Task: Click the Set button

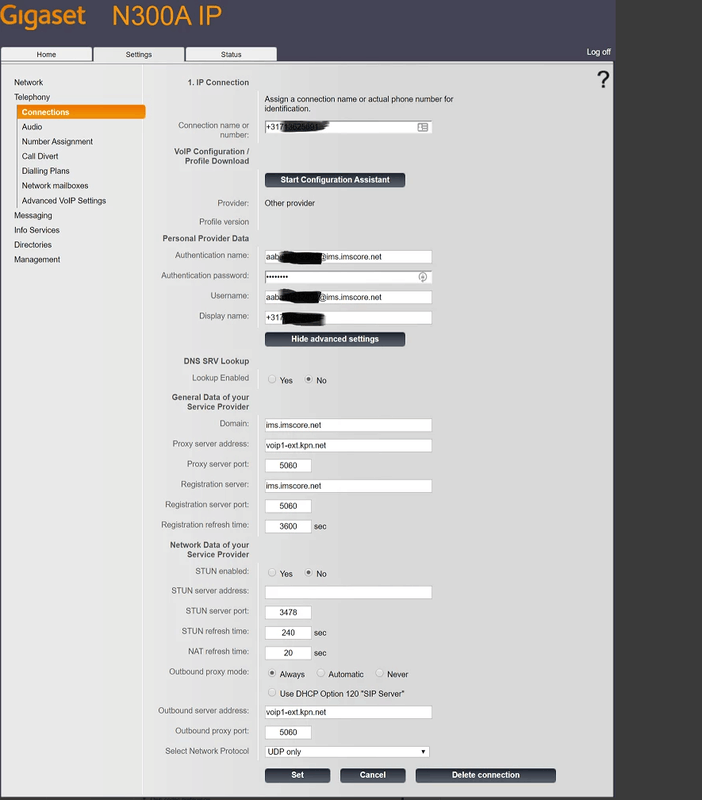Action: tap(297, 775)
